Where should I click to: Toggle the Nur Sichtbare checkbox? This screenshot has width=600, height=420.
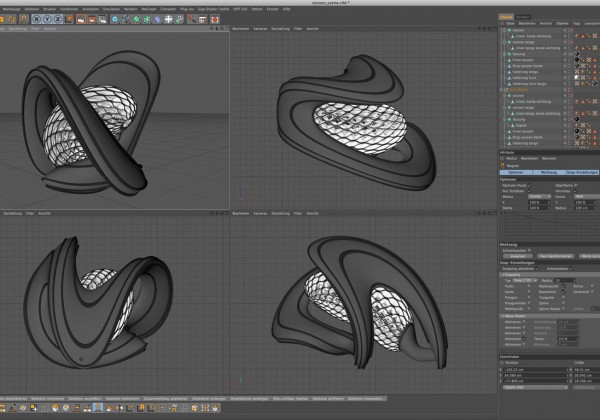pyautogui.click(x=530, y=191)
